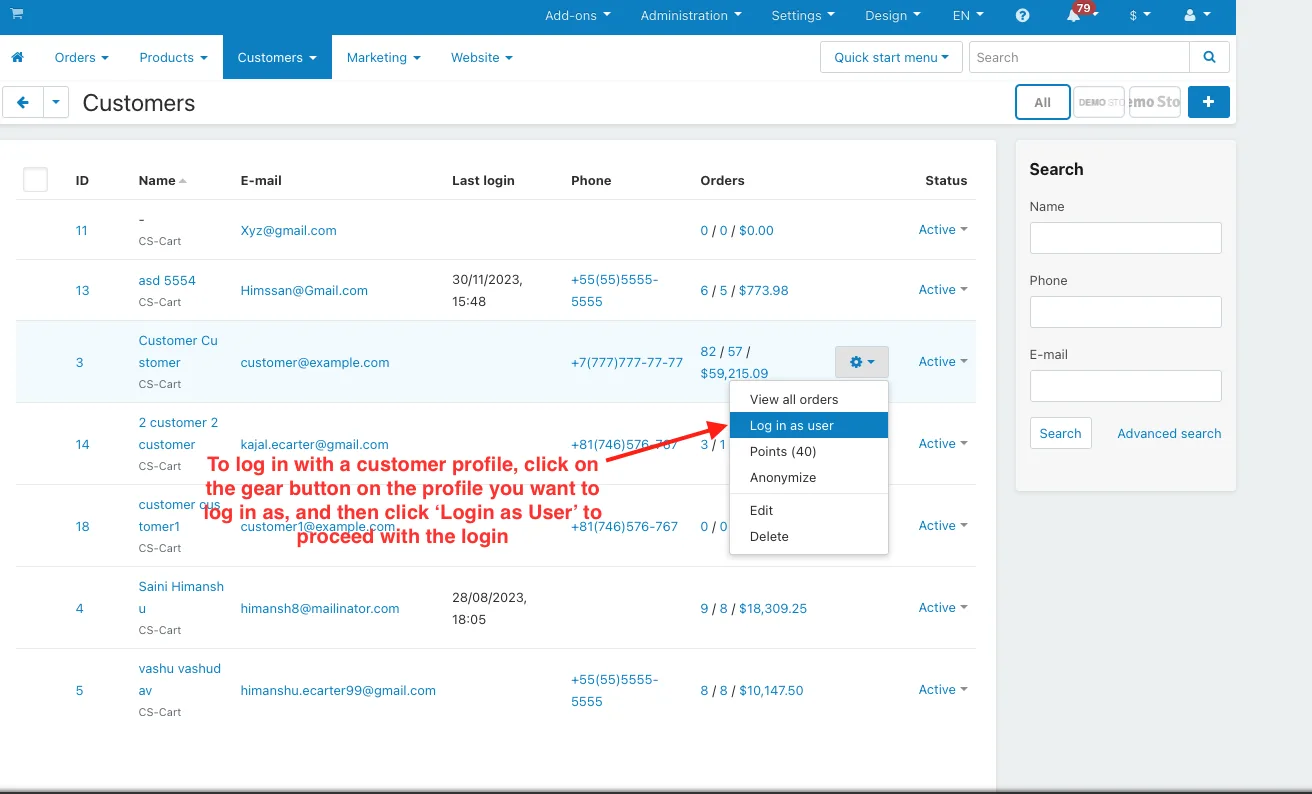Focus the Phone field in Search panel
This screenshot has width=1312, height=794.
(1126, 312)
